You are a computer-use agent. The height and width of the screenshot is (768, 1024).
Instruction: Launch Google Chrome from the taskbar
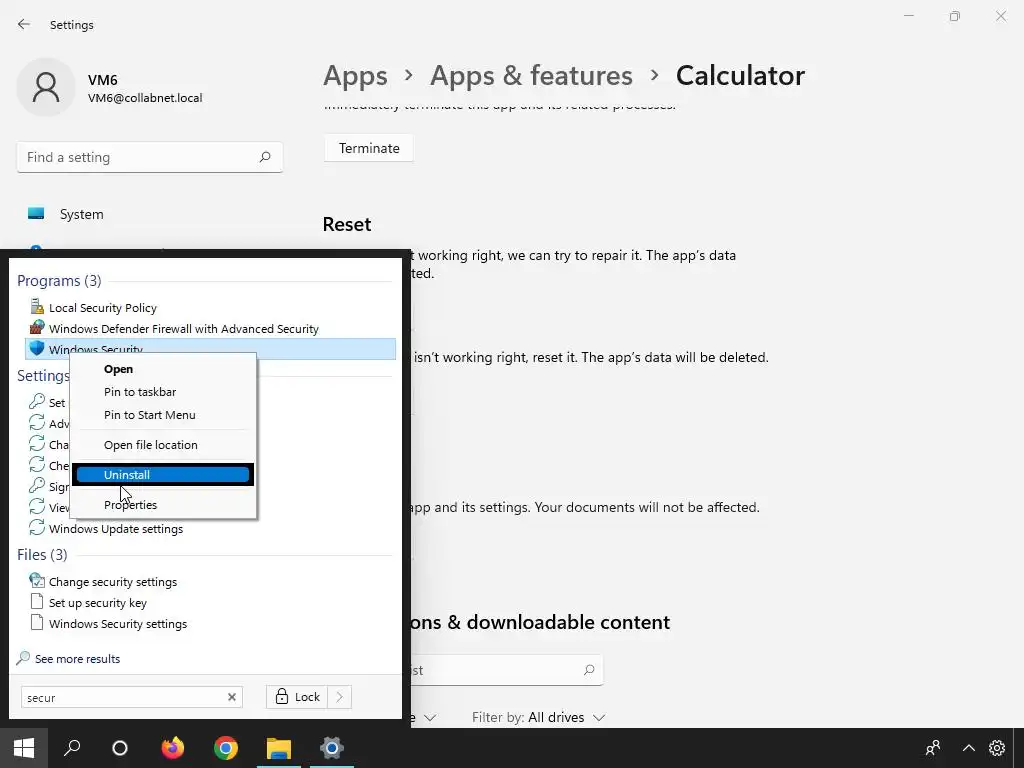click(226, 748)
